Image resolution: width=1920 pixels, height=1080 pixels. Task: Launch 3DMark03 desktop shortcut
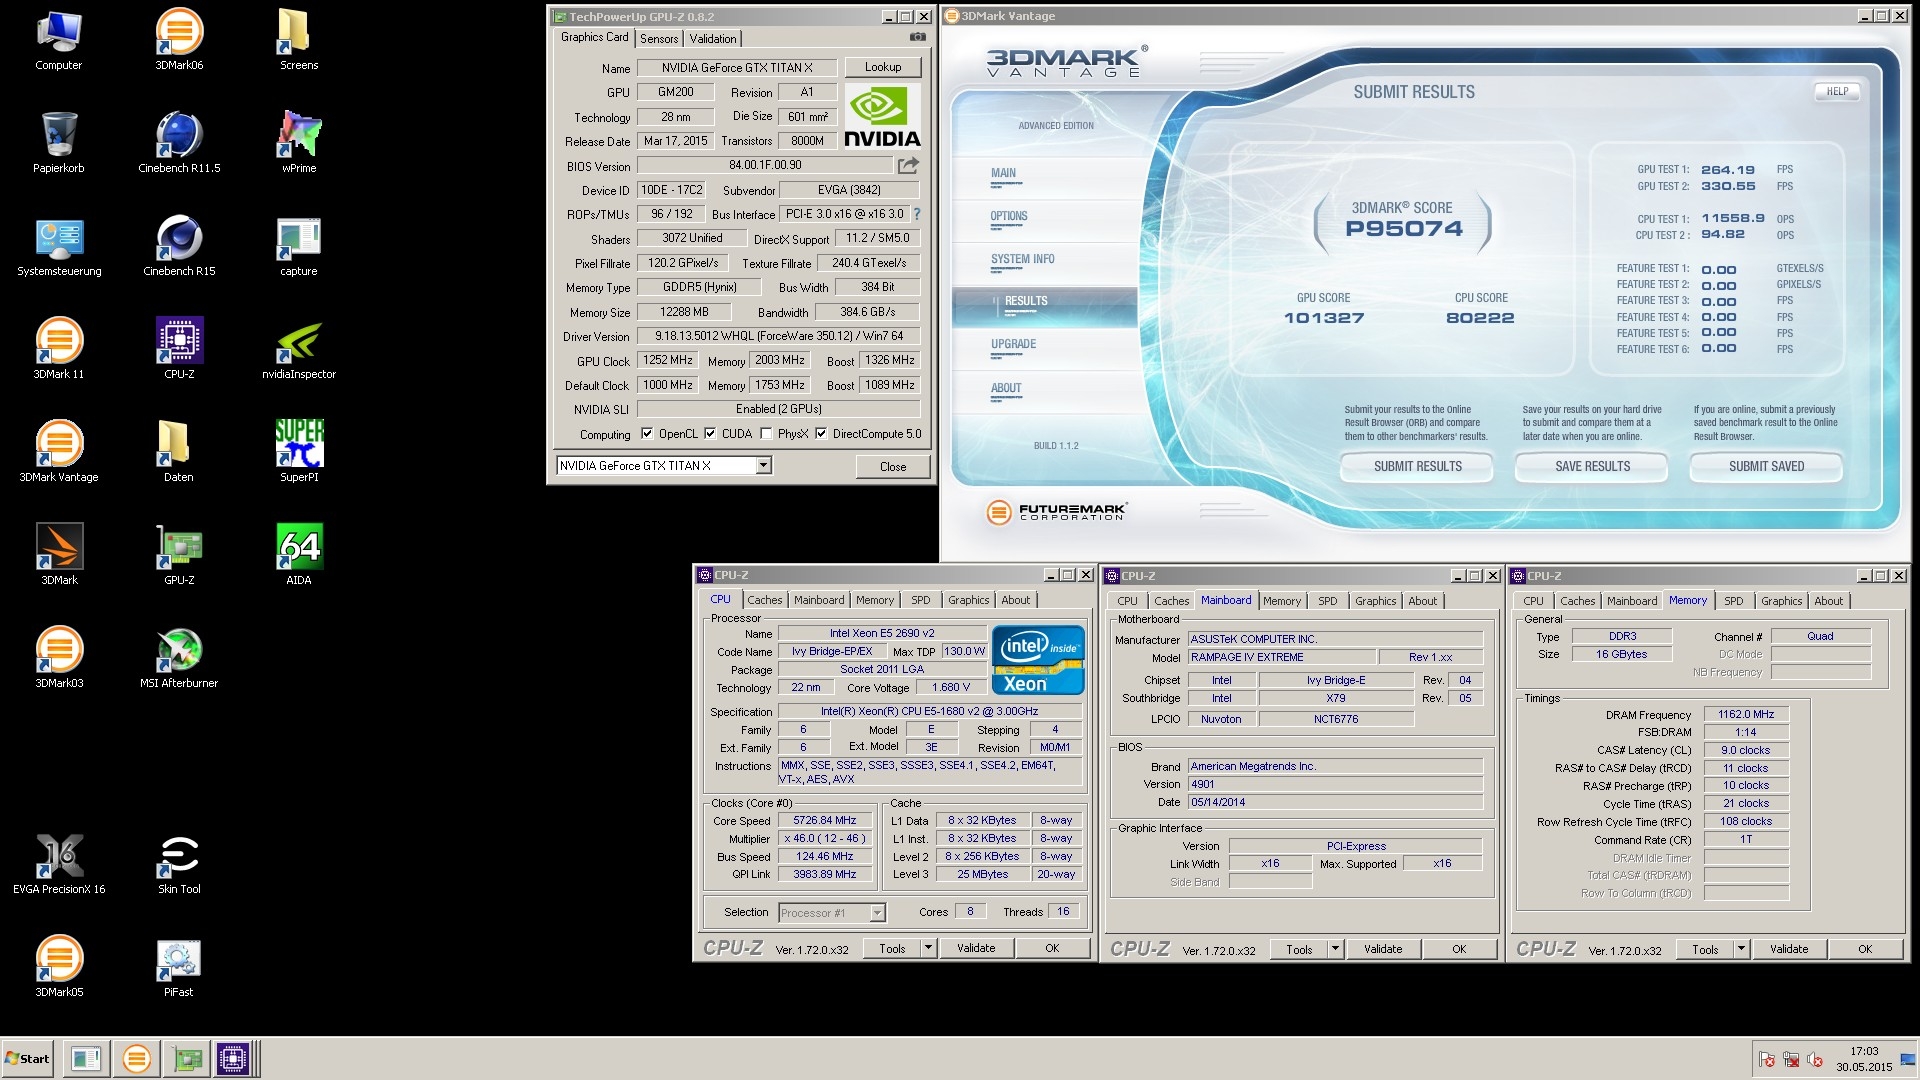click(x=59, y=658)
